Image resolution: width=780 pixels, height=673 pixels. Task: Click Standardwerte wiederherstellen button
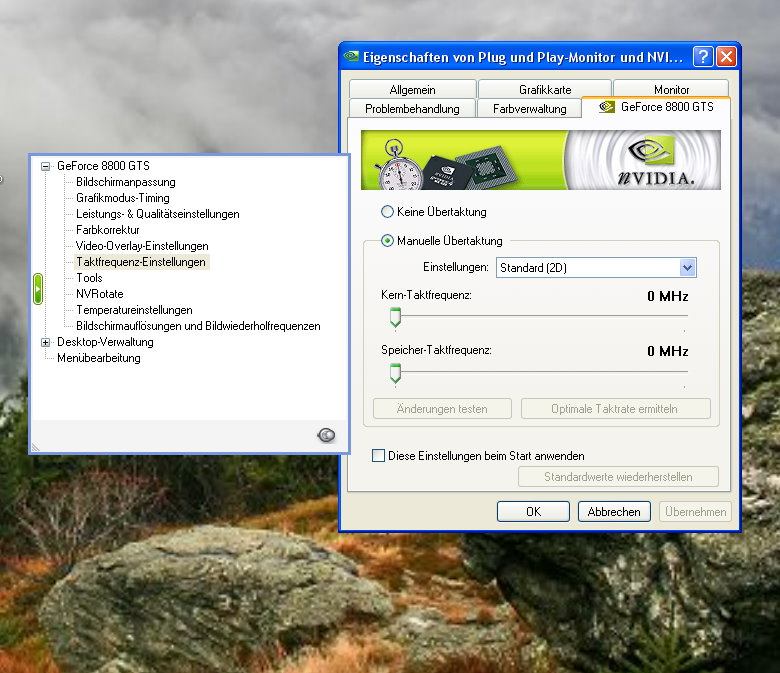pos(618,477)
